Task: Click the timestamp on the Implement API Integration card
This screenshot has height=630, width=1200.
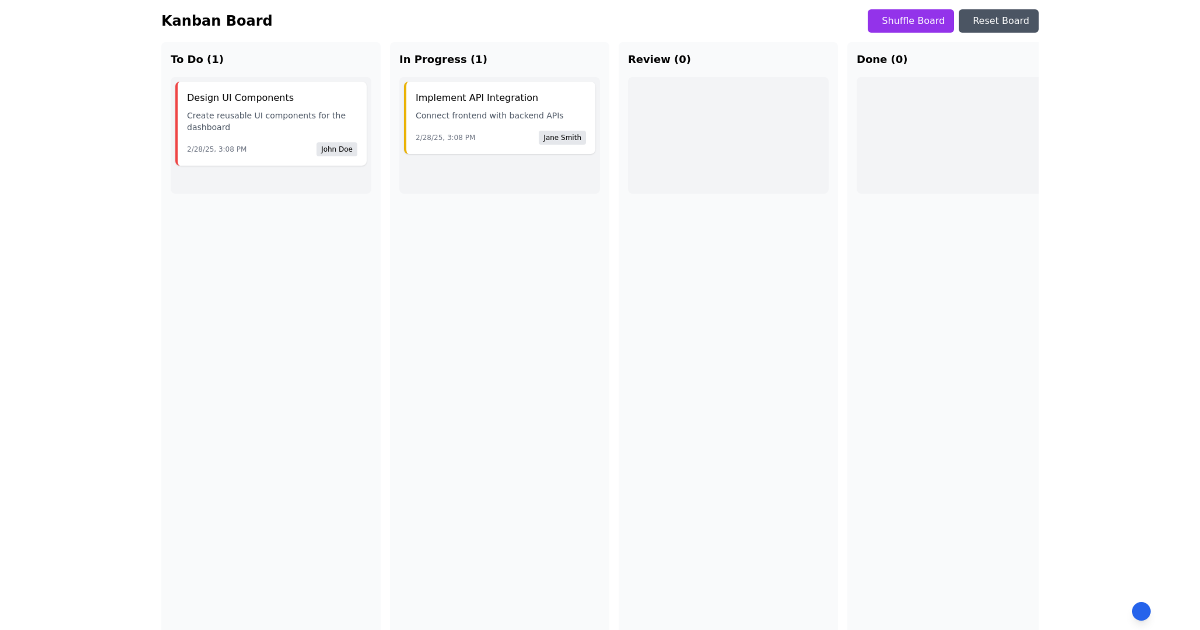Action: (445, 138)
